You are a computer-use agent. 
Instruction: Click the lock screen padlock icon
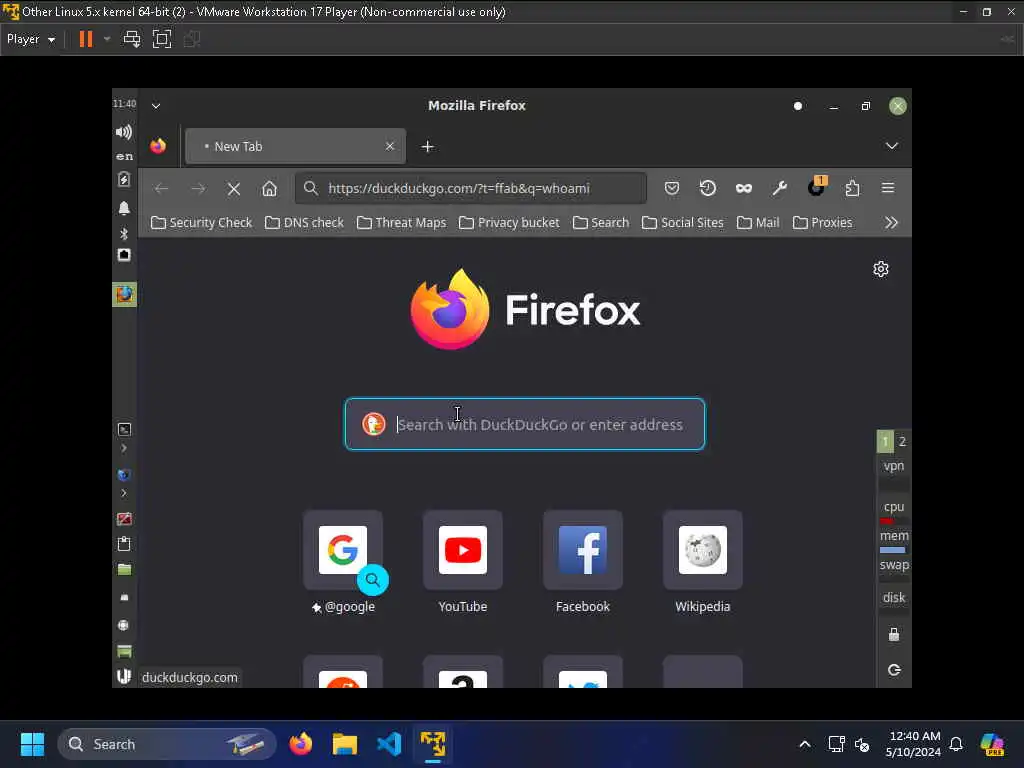(894, 634)
